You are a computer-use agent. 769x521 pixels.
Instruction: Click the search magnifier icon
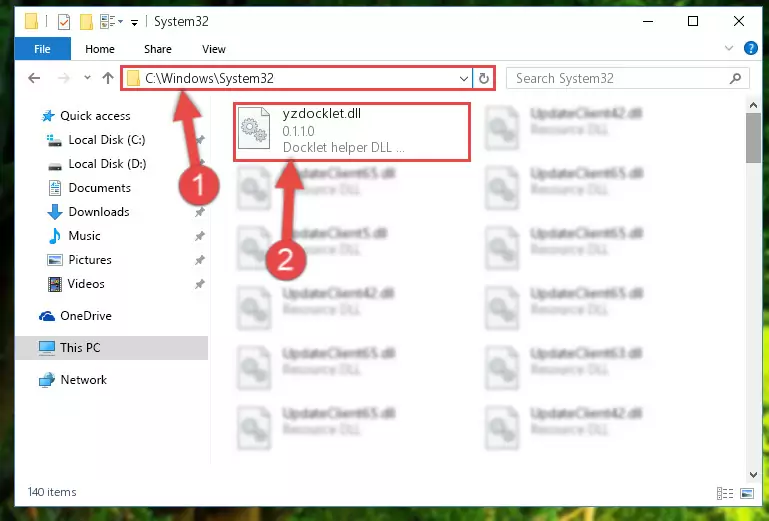(735, 78)
